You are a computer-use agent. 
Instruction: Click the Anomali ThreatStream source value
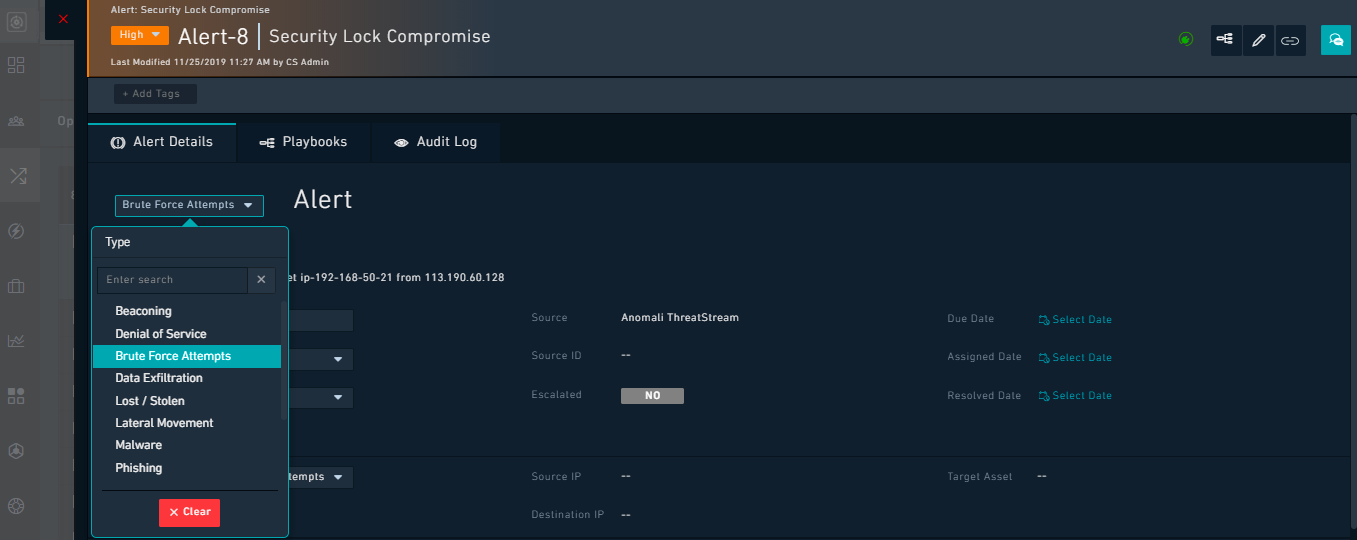(680, 318)
